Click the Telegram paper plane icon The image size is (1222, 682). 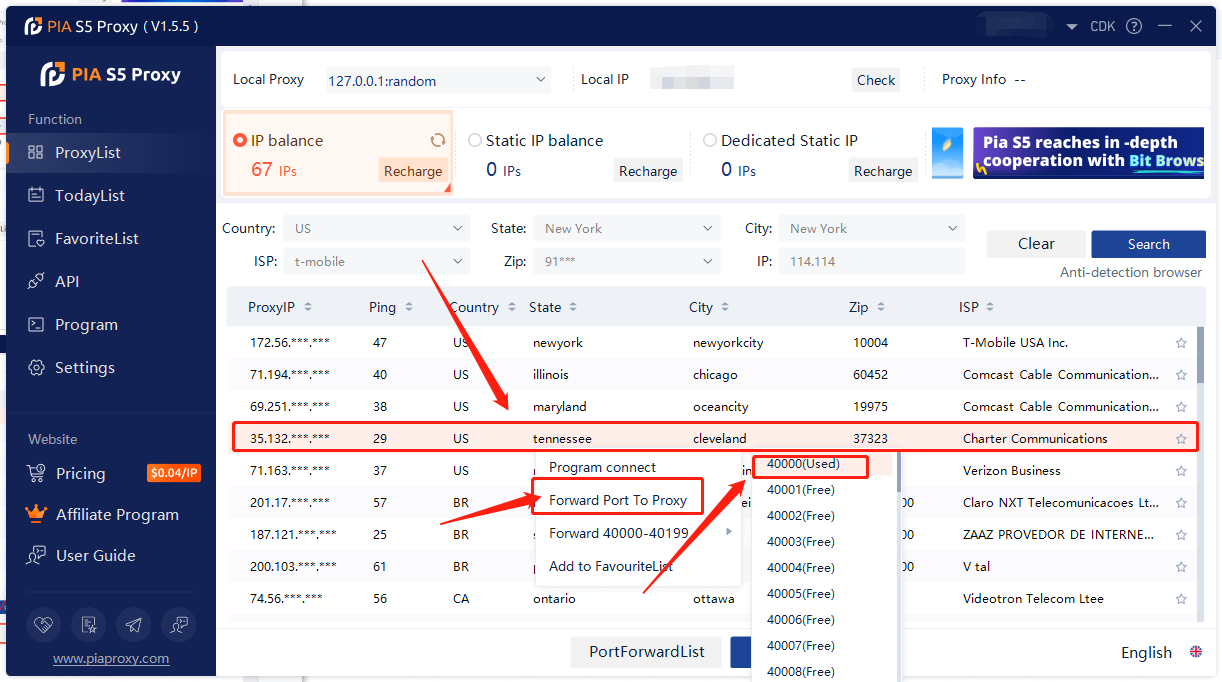click(x=133, y=624)
